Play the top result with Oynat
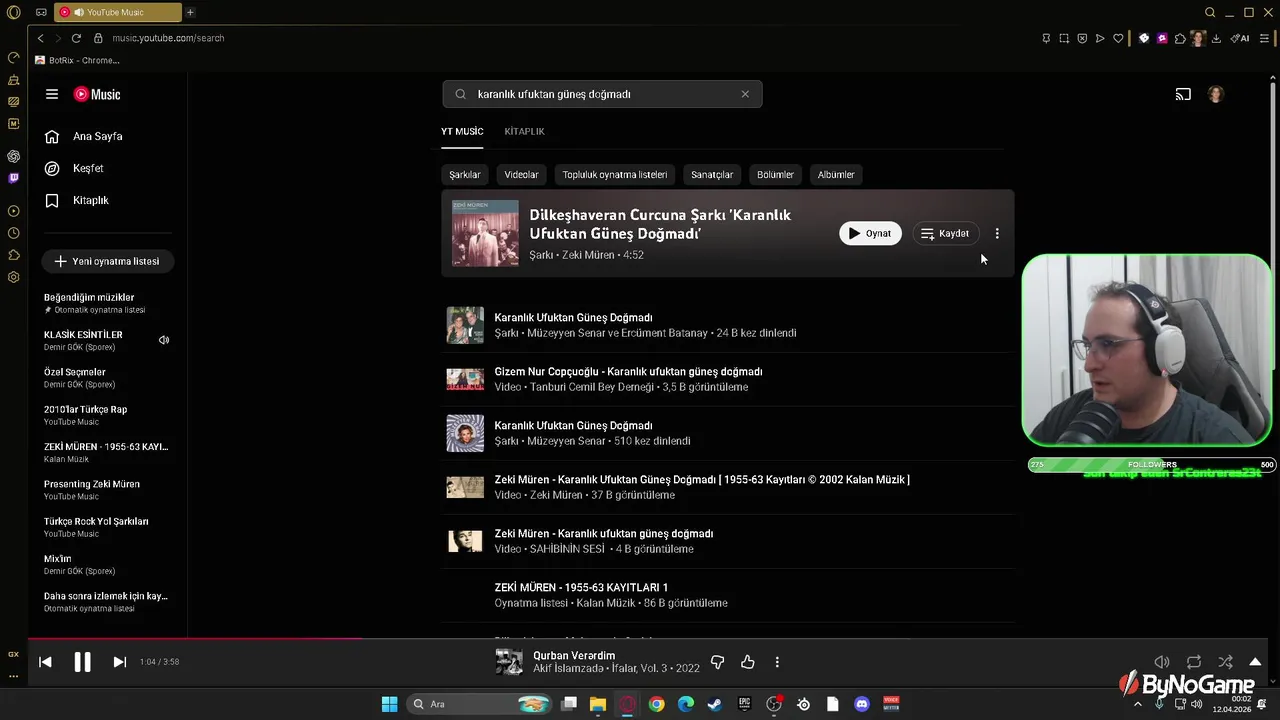This screenshot has height=720, width=1280. pos(870,233)
